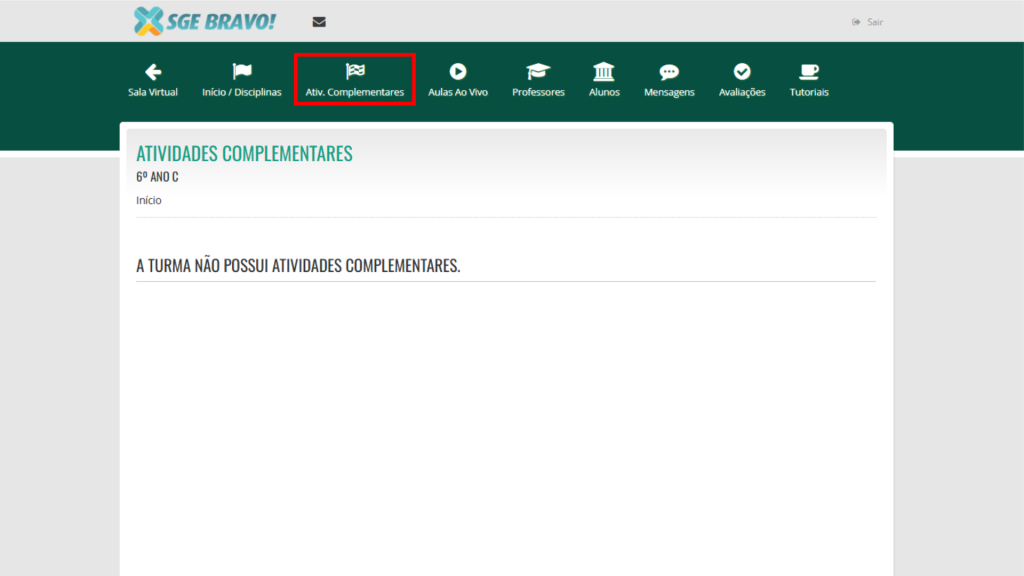Open the envelope mail icon in header

tap(319, 22)
